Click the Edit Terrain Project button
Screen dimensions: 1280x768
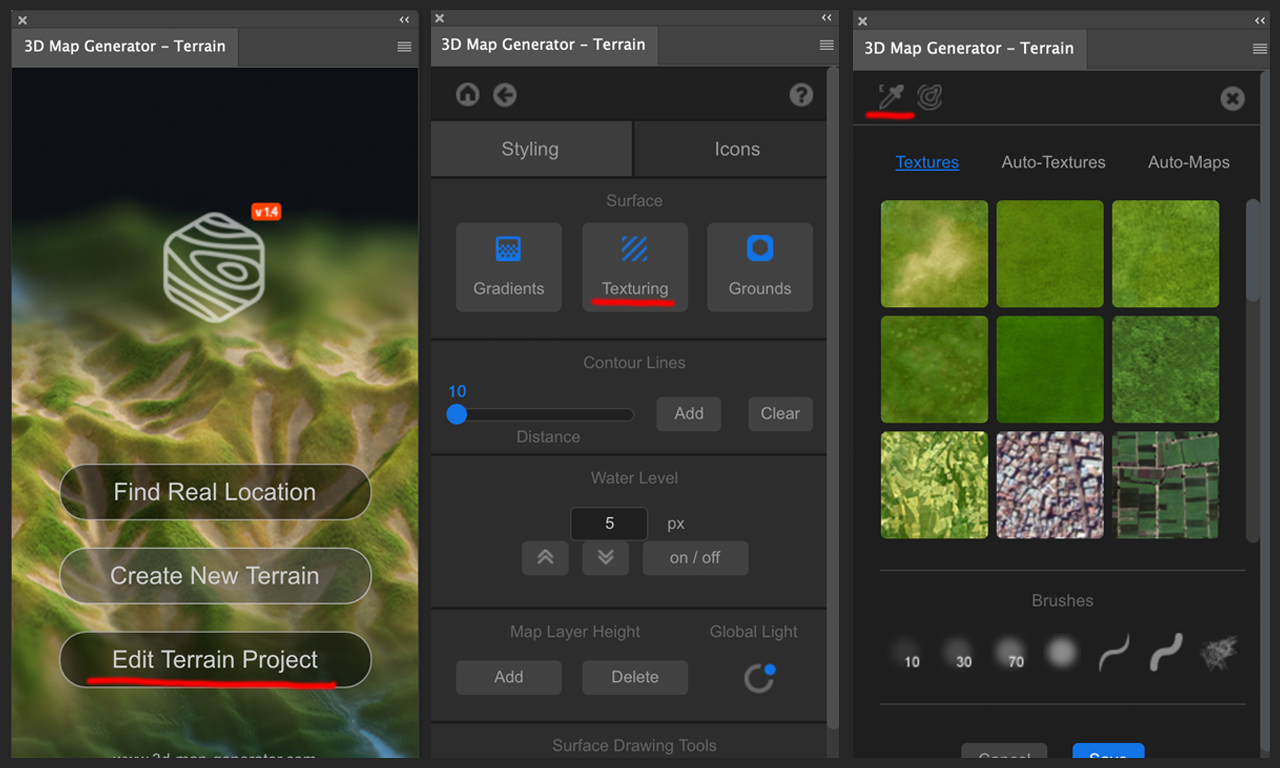215,660
